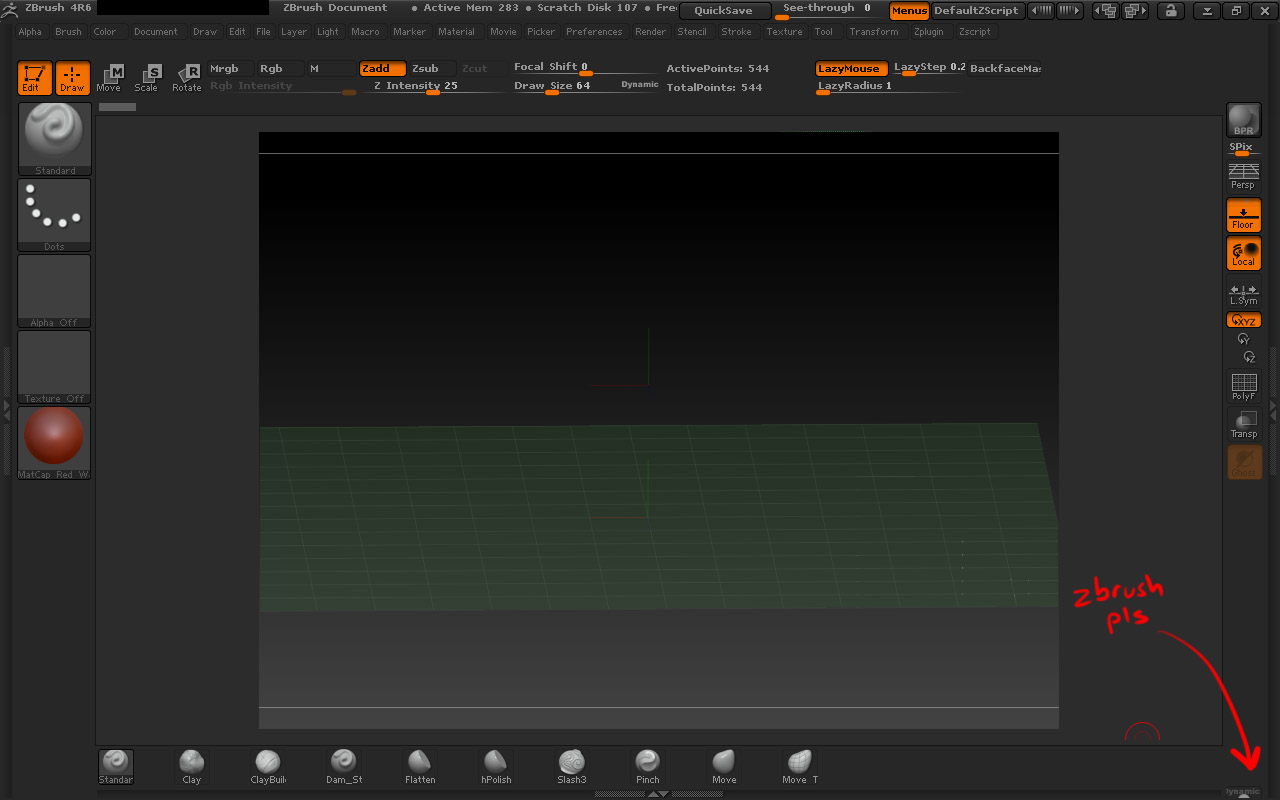Pick the ClayBuildup brush
Screen dimensions: 1280x800
point(268,766)
